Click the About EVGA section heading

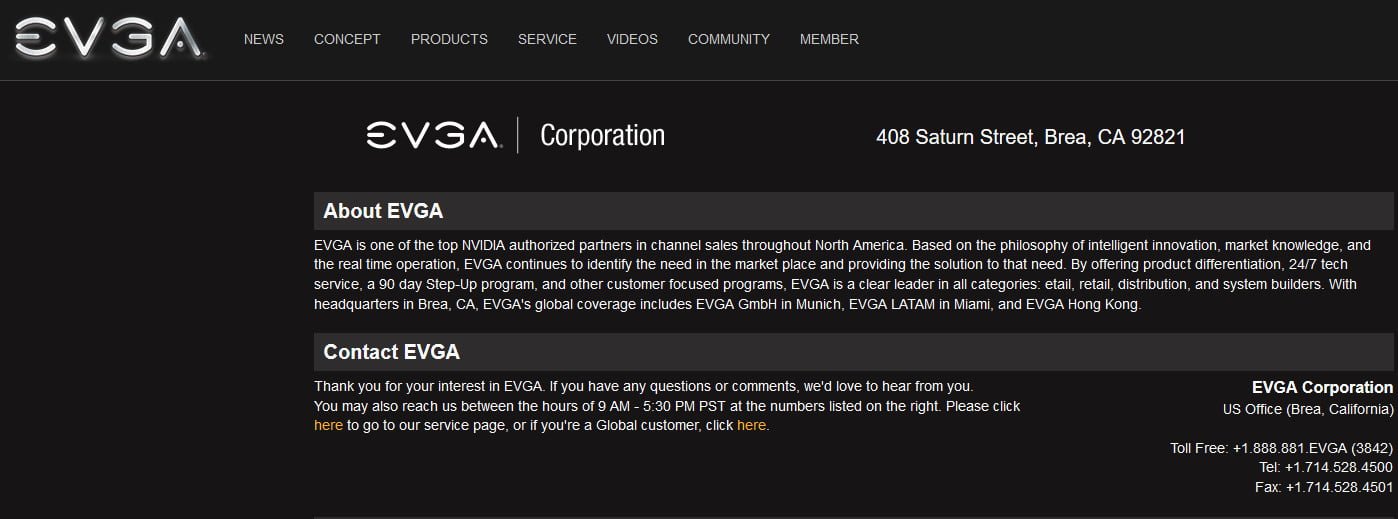click(383, 211)
